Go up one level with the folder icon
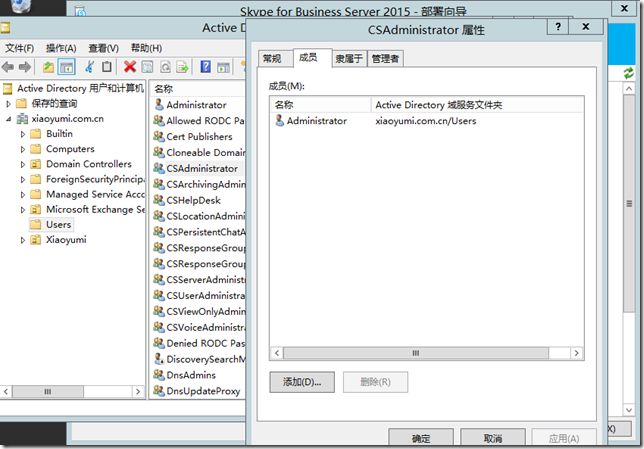This screenshot has width=644, height=449. point(48,67)
